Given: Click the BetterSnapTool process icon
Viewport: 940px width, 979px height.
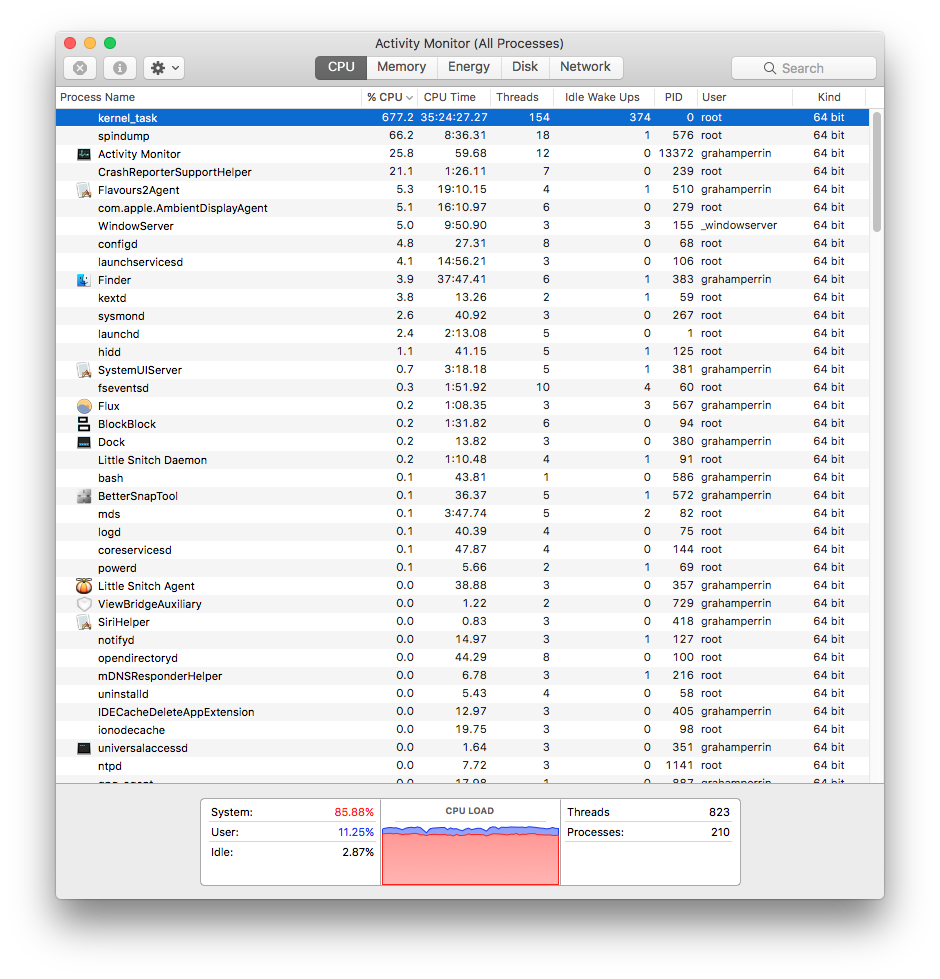Looking at the screenshot, I should coord(84,496).
